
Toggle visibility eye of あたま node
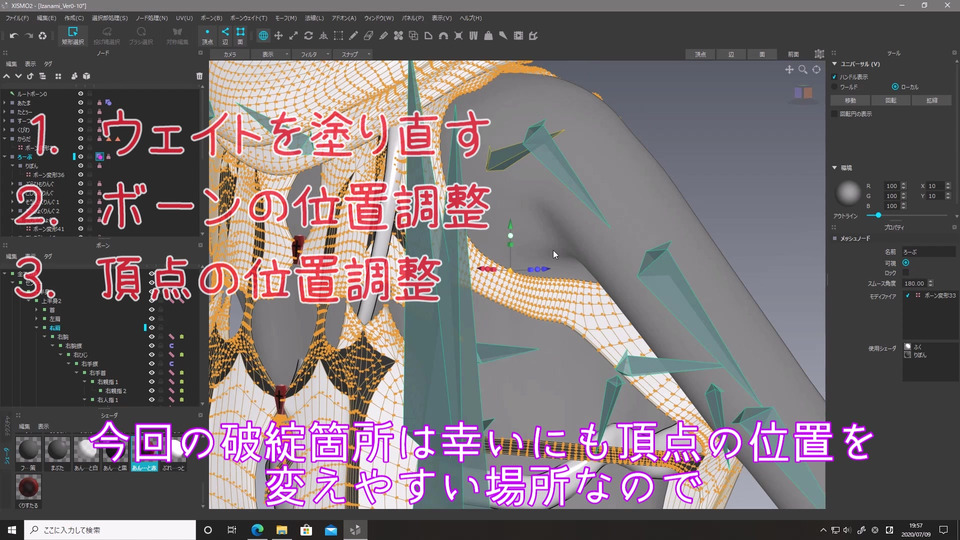[80, 103]
